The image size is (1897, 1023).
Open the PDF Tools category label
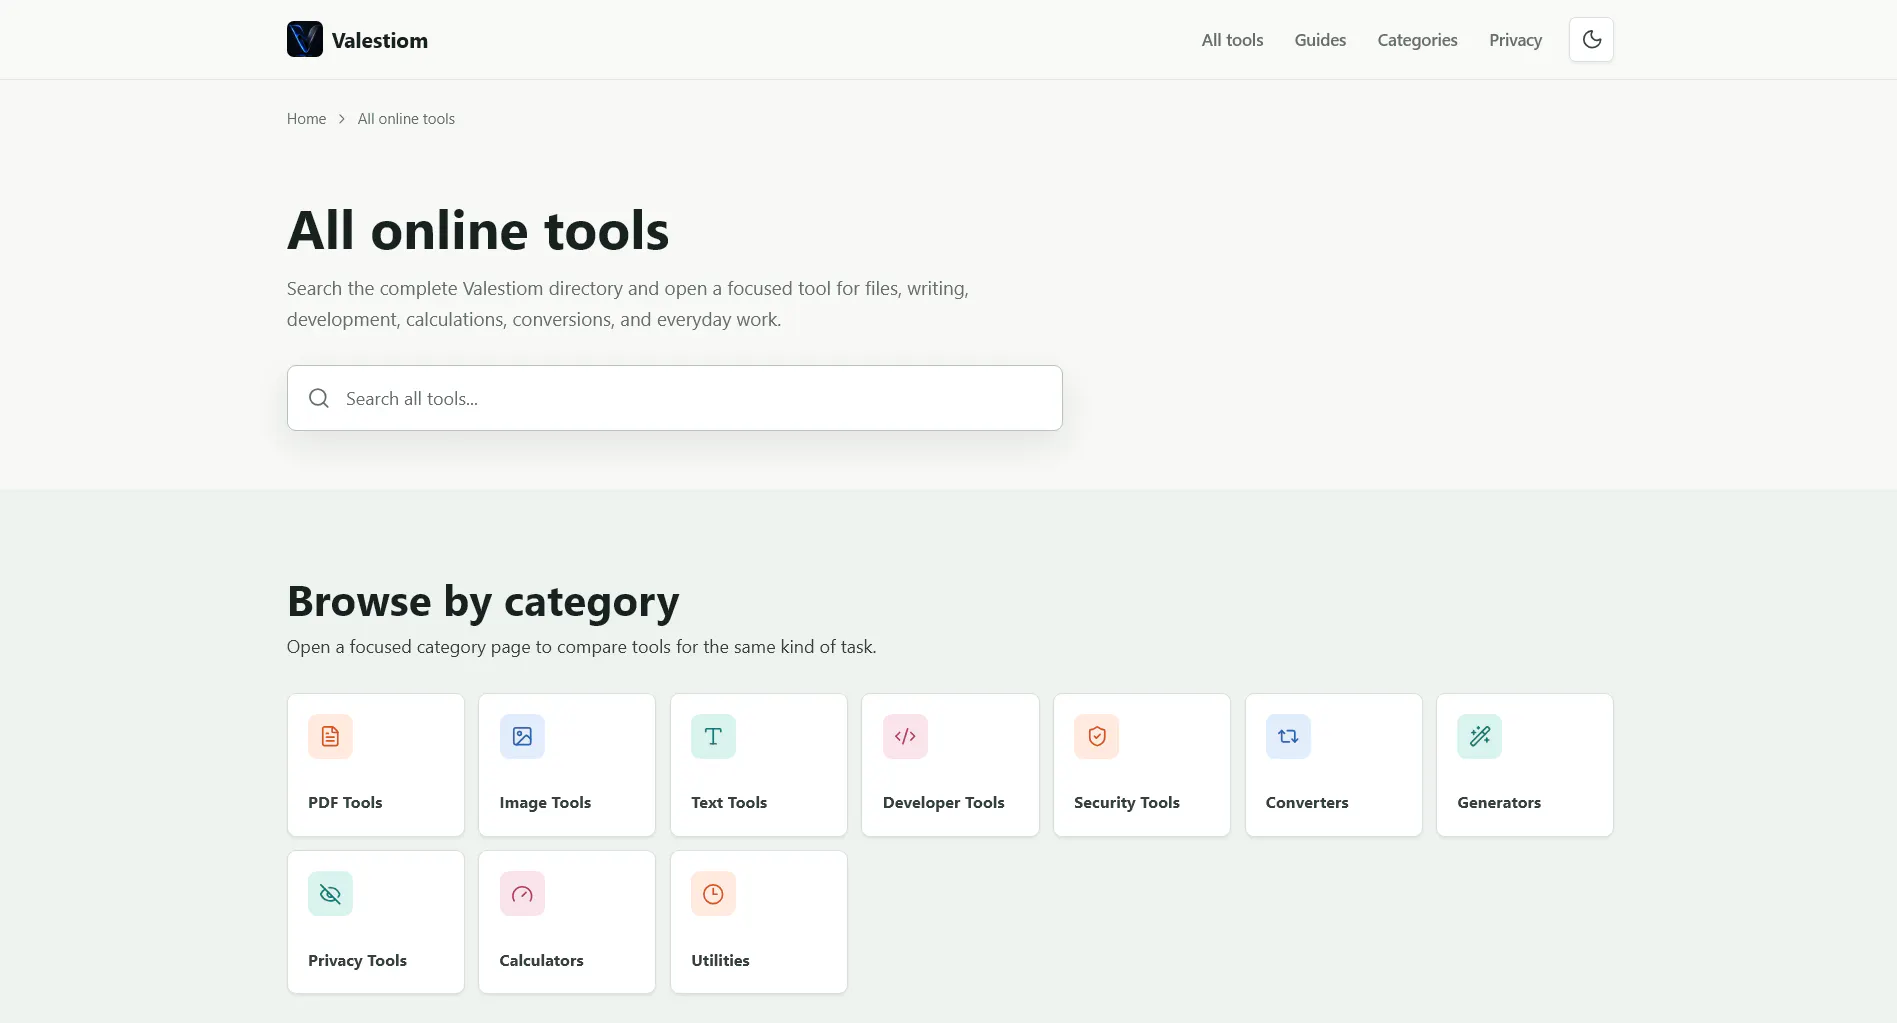pyautogui.click(x=345, y=802)
